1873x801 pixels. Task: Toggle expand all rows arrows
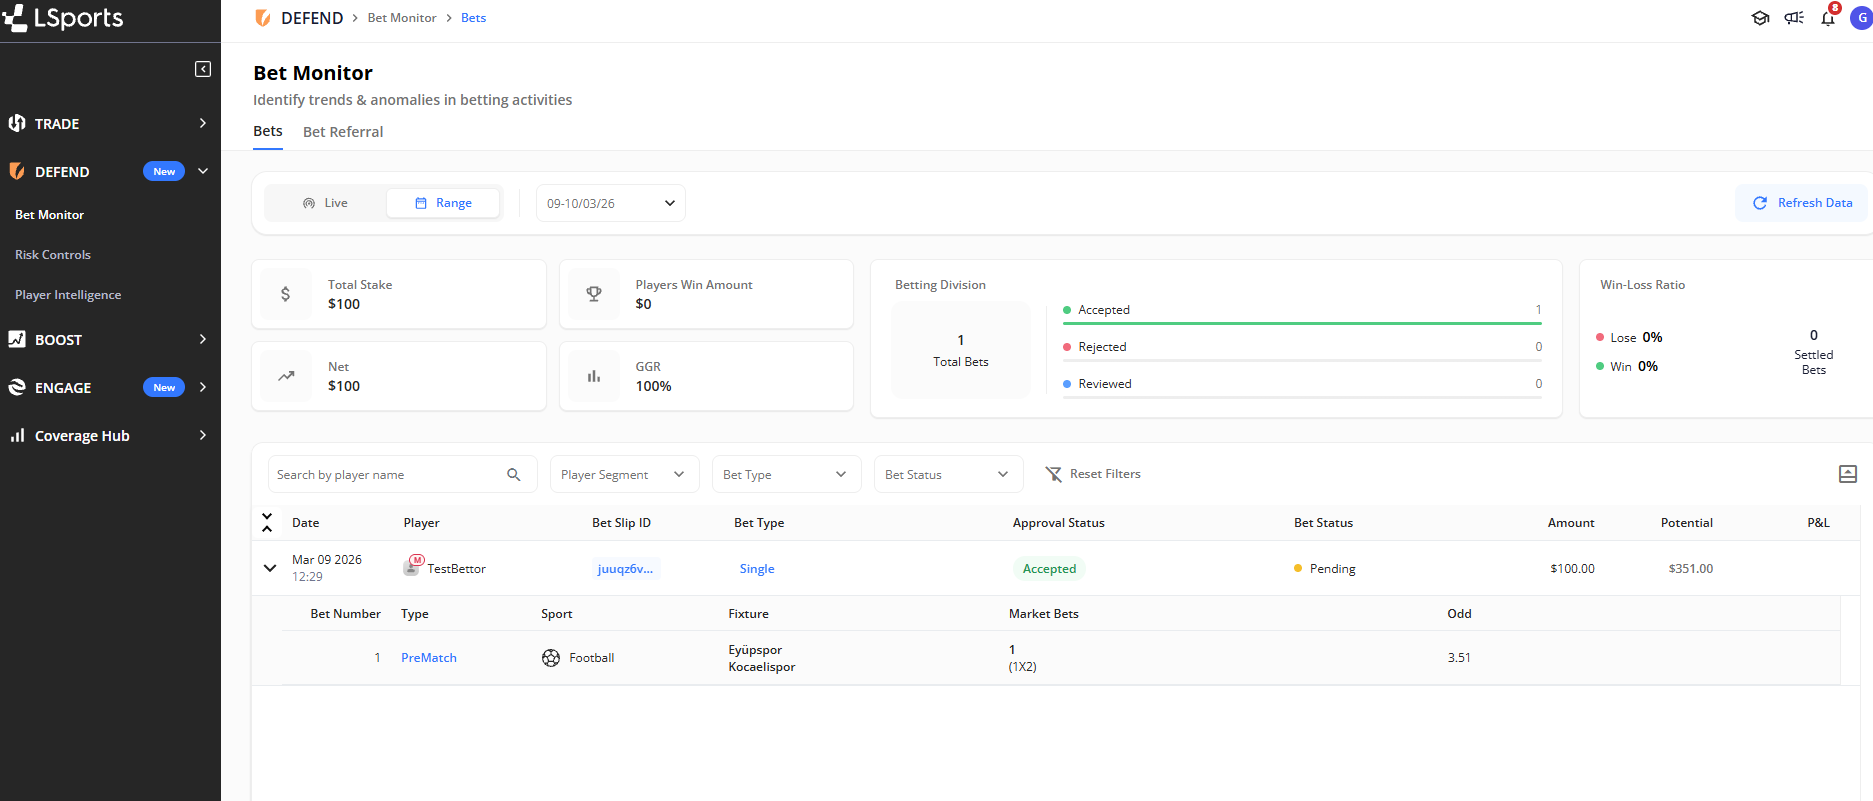267,522
